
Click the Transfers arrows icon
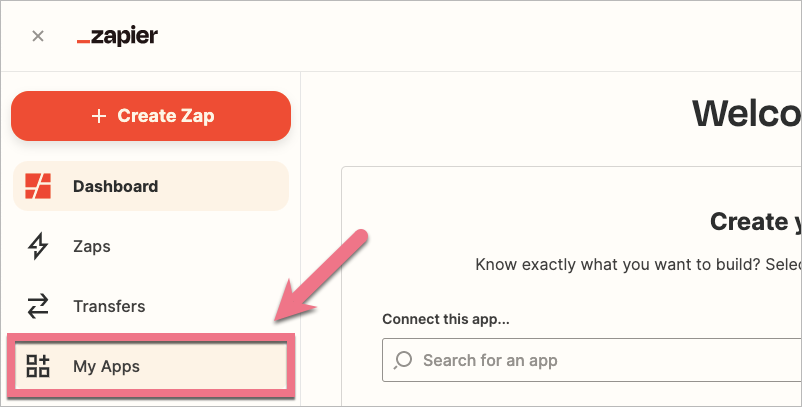(38, 306)
